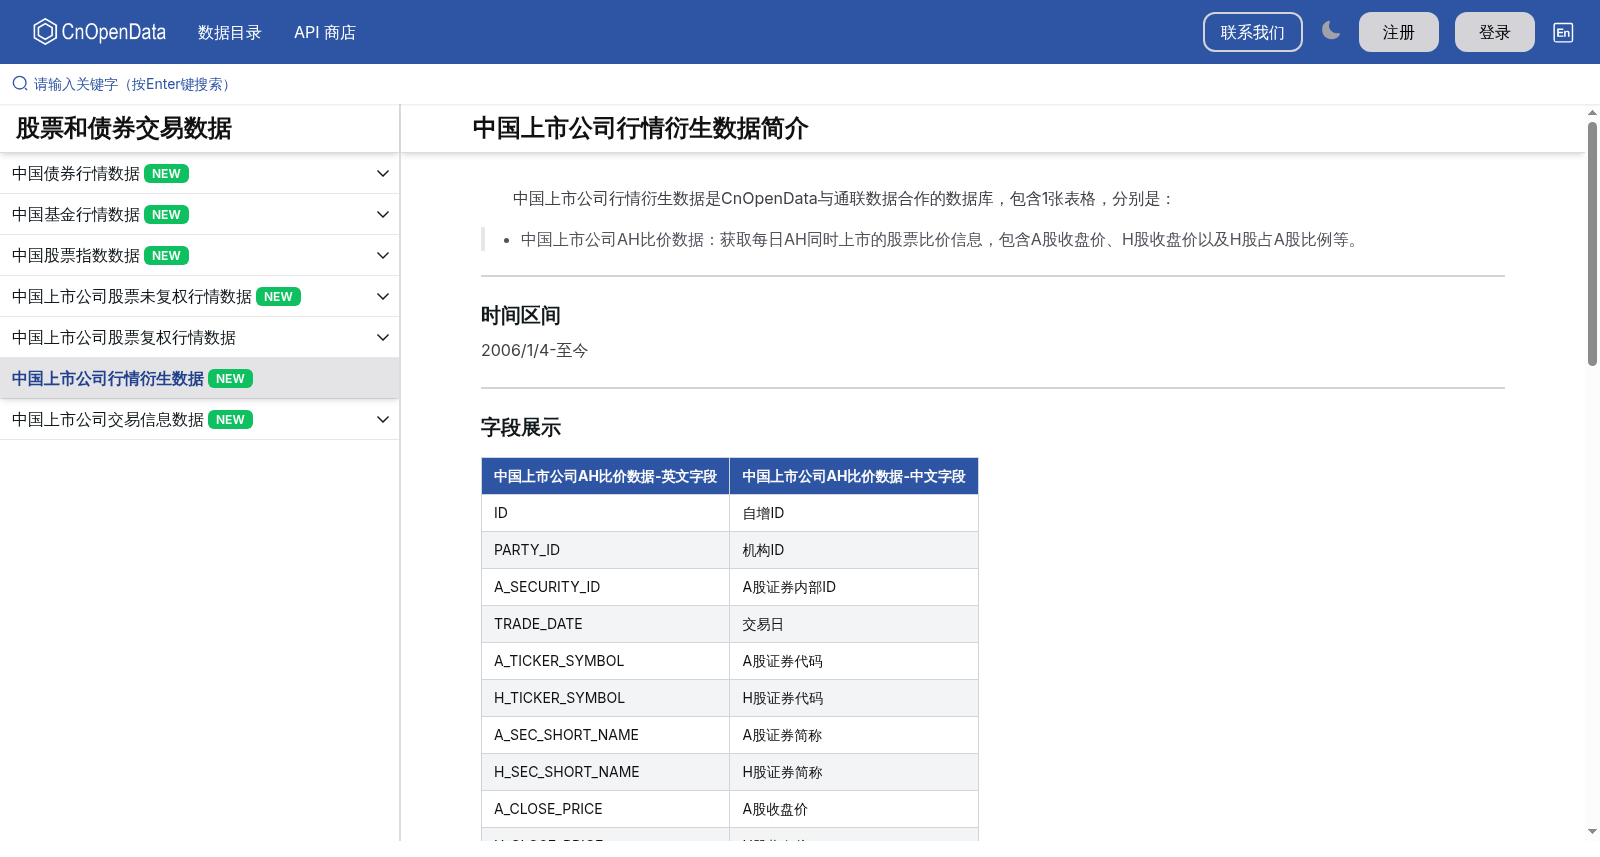
Task: Expand 中国债券行情数据 chevron
Action: point(383,174)
